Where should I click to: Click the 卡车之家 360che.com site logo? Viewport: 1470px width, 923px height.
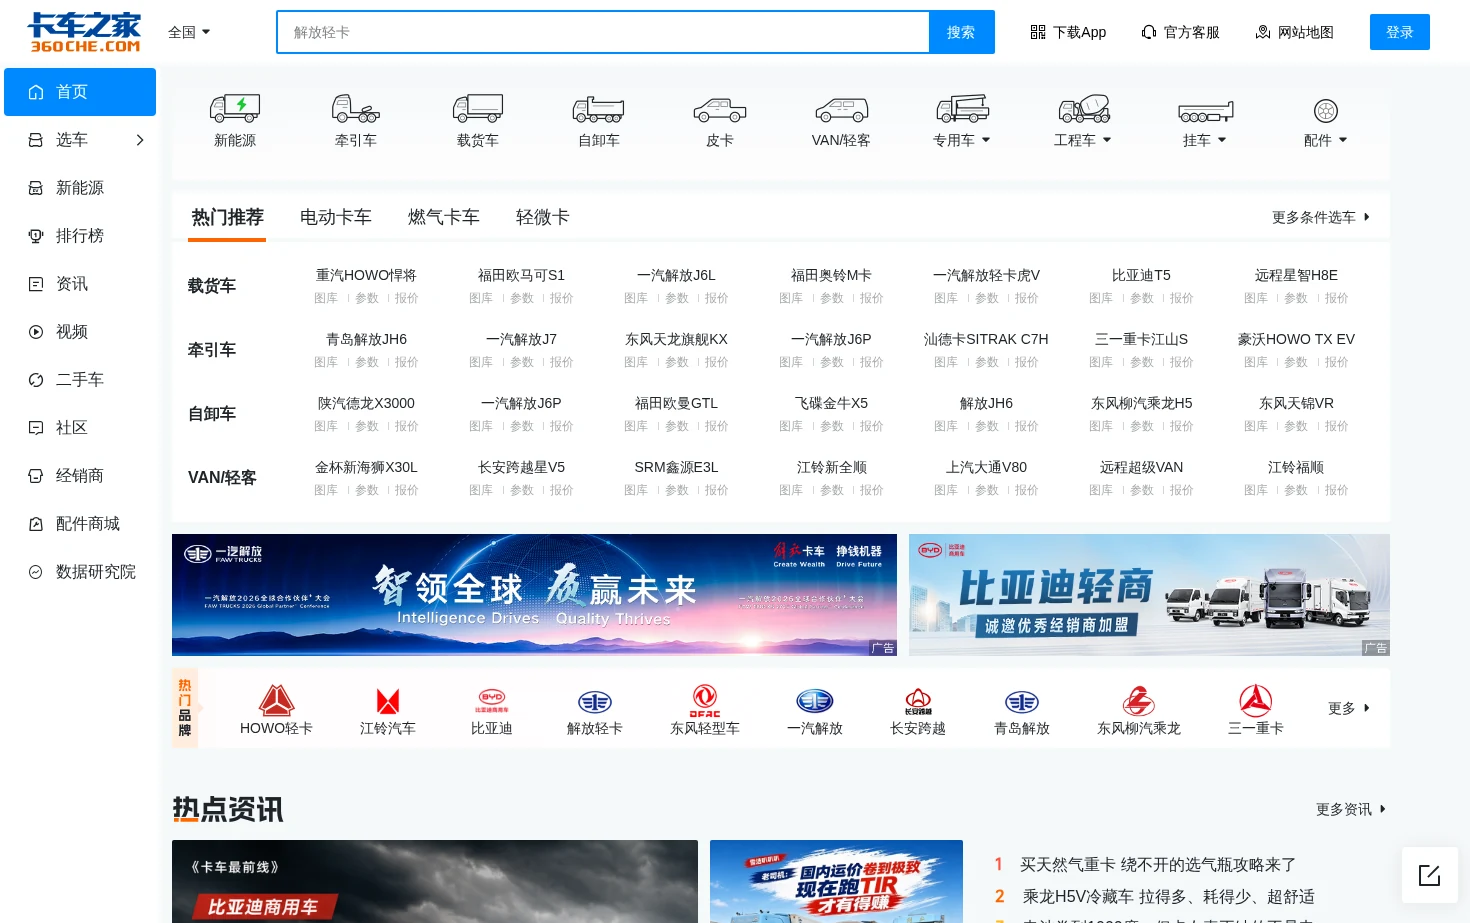click(84, 32)
